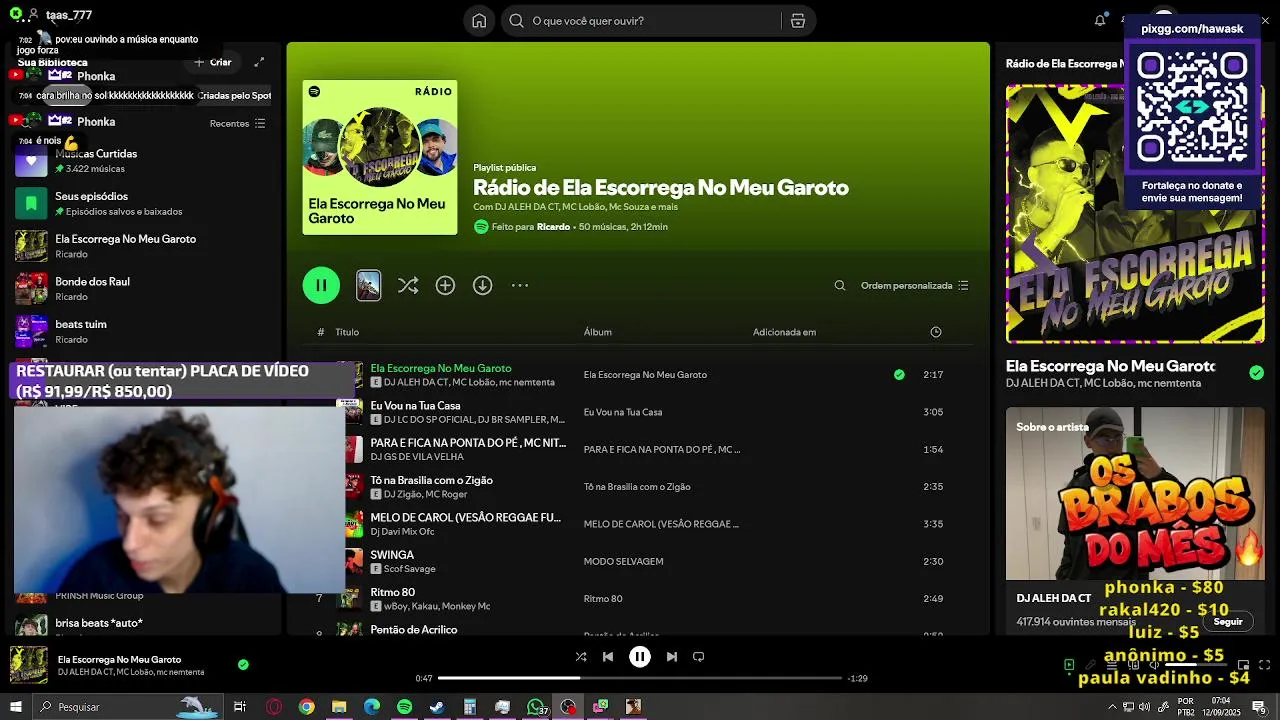Image resolution: width=1280 pixels, height=720 pixels.
Task: Sort by Adicionada em column
Action: click(784, 332)
